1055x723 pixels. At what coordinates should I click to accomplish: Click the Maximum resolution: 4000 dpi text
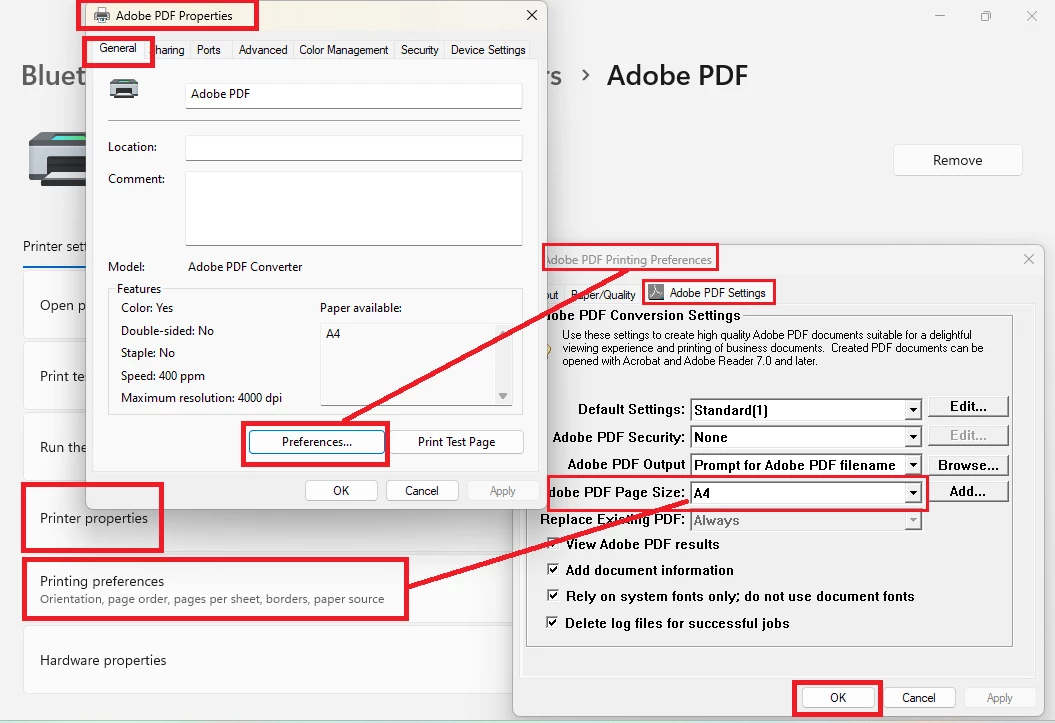coord(201,397)
